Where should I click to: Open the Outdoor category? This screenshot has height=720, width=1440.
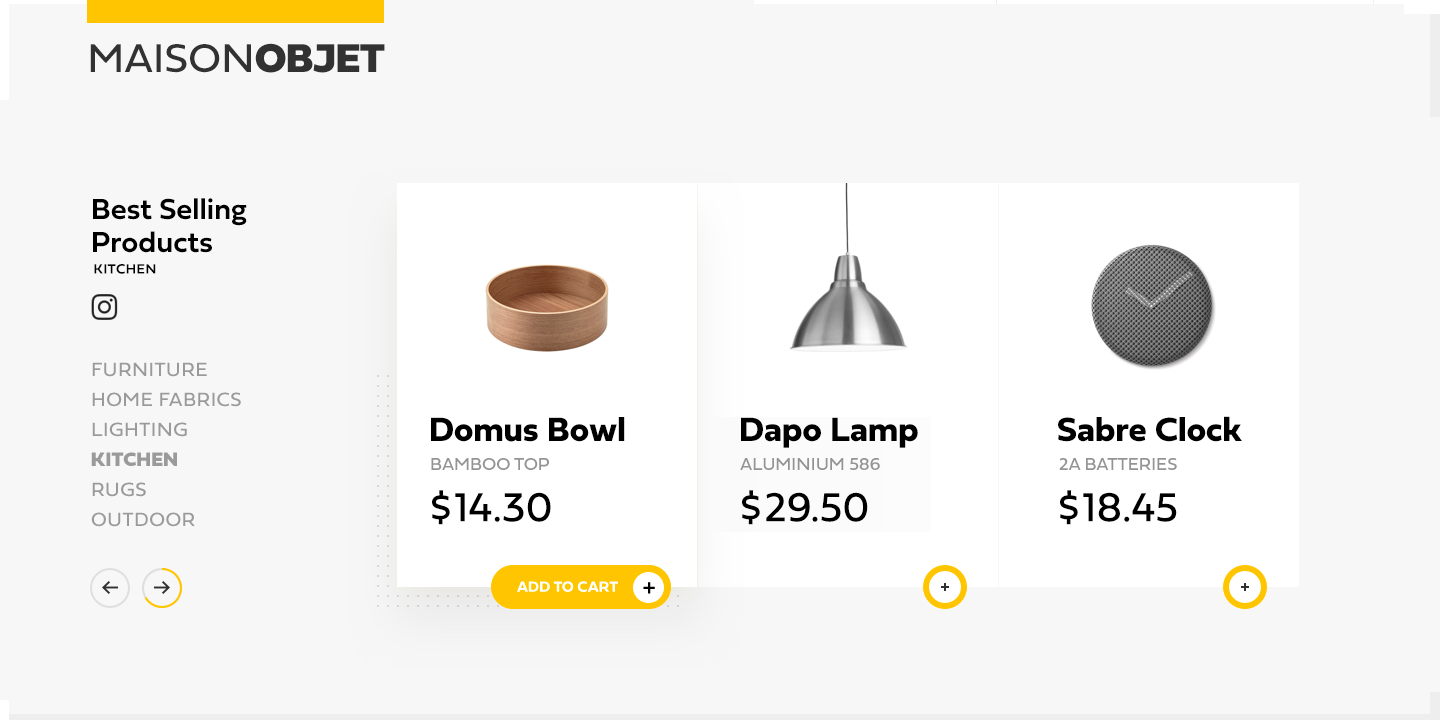[143, 519]
